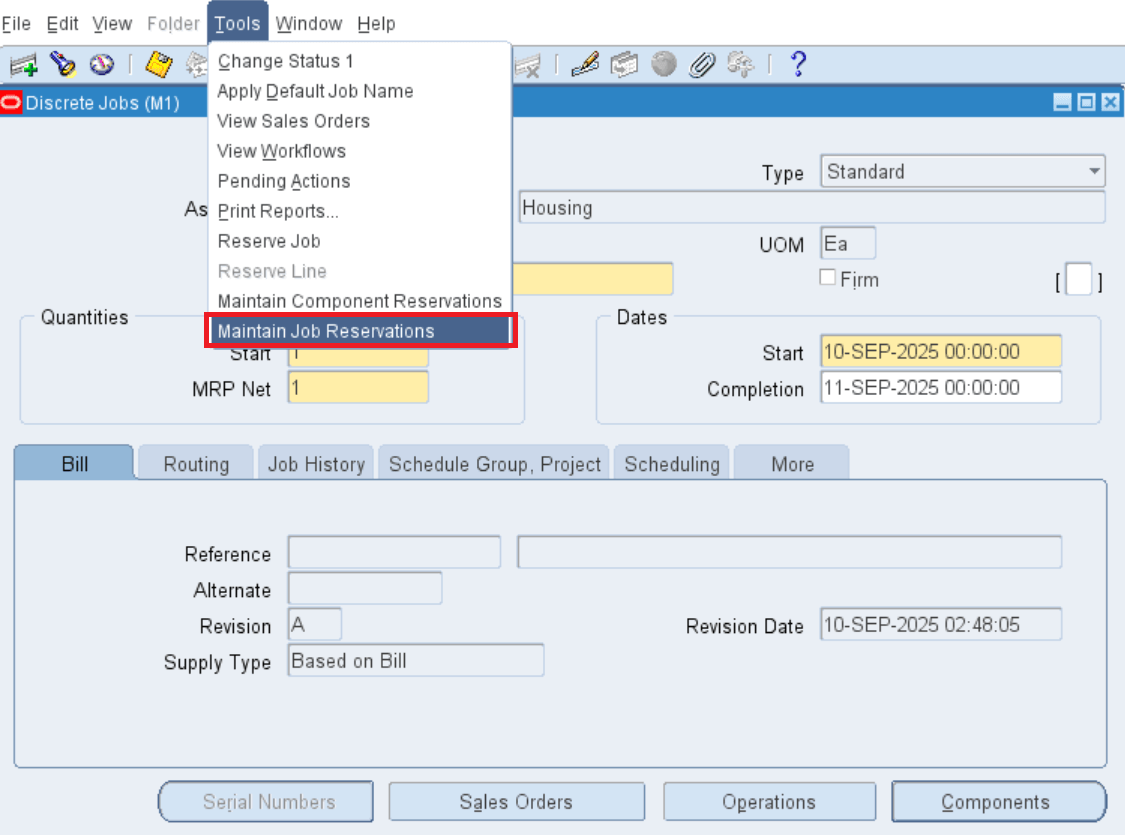The width and height of the screenshot is (1125, 835).
Task: Click the Start date field
Action: point(941,352)
